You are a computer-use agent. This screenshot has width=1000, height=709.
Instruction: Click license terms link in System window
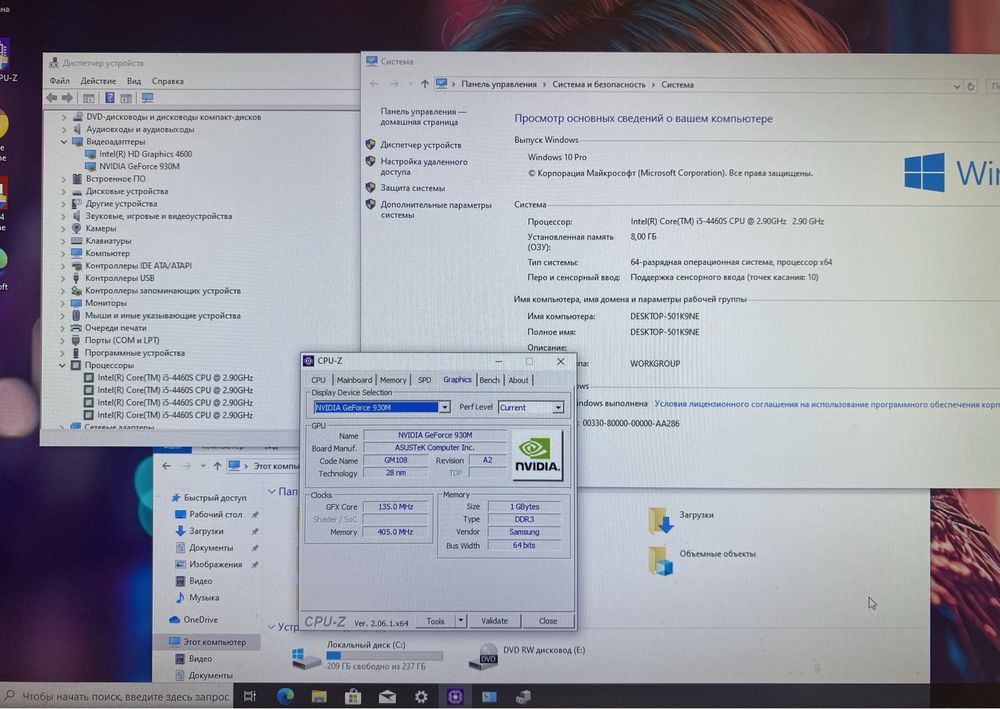(x=827, y=404)
